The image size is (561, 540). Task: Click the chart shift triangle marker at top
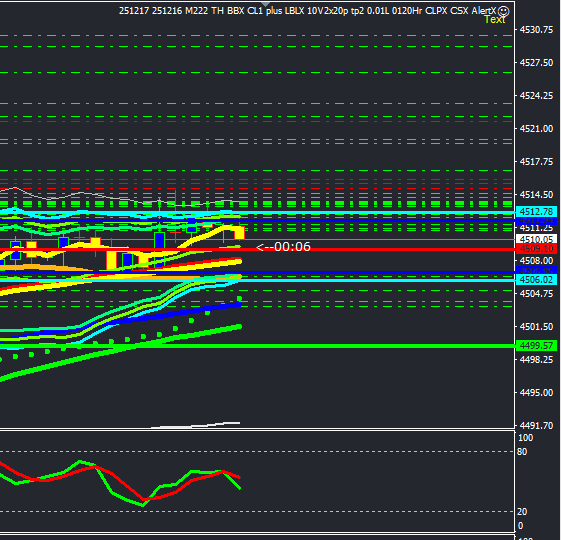point(266,4)
